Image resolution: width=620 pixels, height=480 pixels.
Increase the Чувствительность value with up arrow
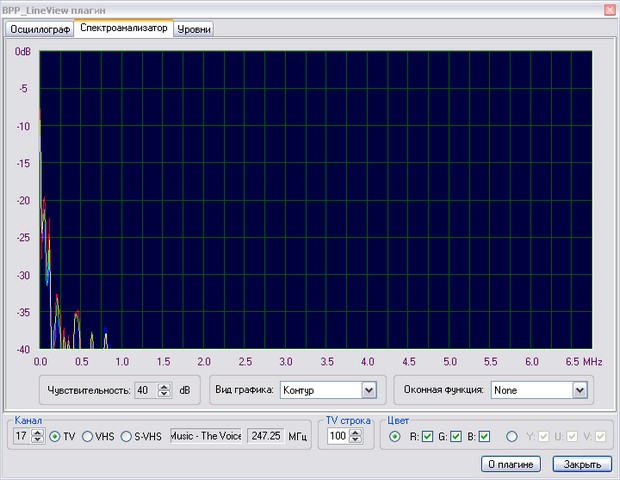point(164,386)
